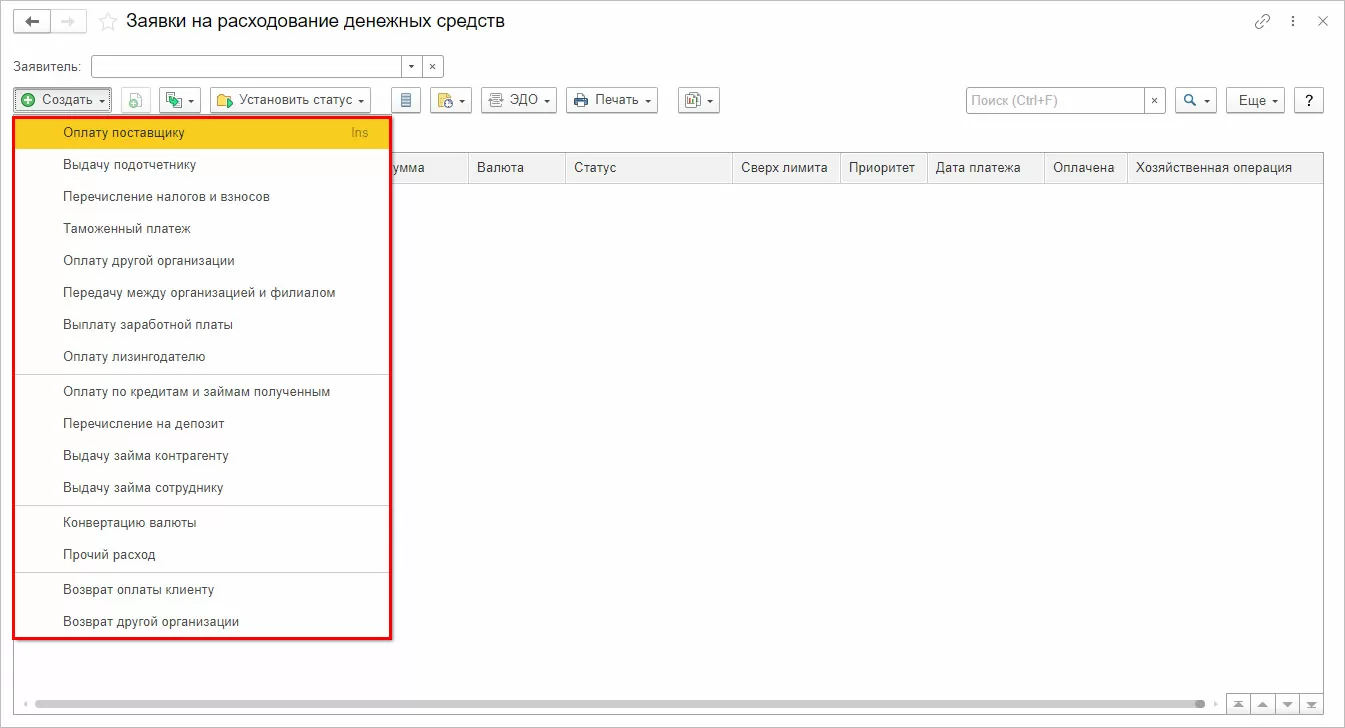The image size is (1345, 728).
Task: Jump to last row with bottom arrow
Action: 1312,704
